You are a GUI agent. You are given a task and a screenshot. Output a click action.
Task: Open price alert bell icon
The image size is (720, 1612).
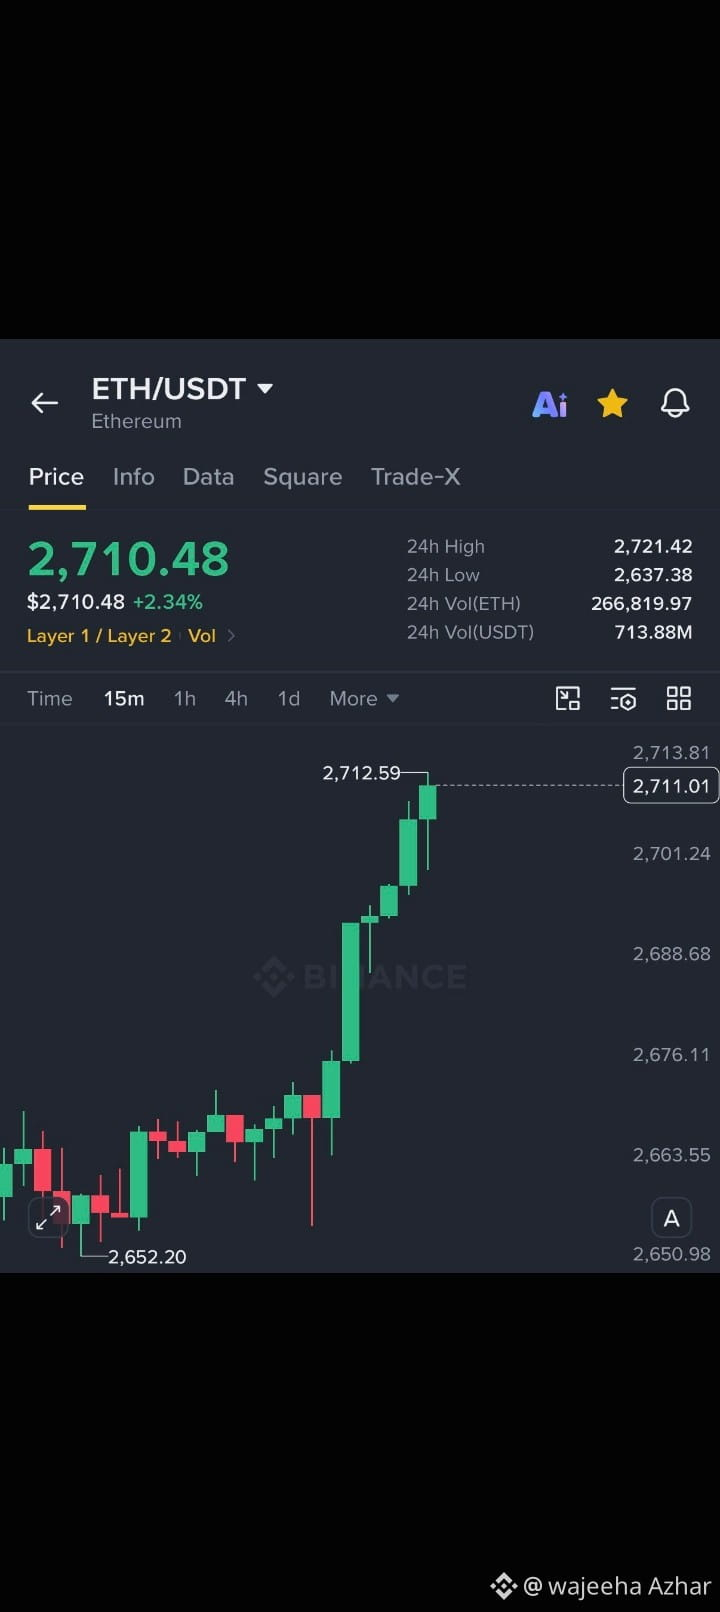click(x=675, y=403)
